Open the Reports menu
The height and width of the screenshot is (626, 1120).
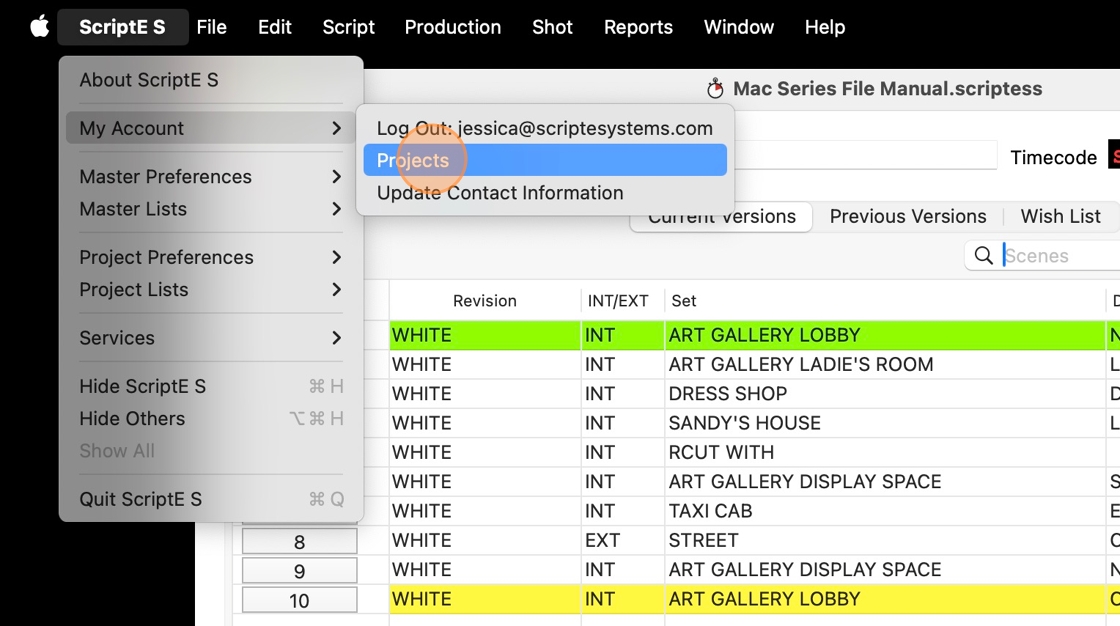coord(638,27)
